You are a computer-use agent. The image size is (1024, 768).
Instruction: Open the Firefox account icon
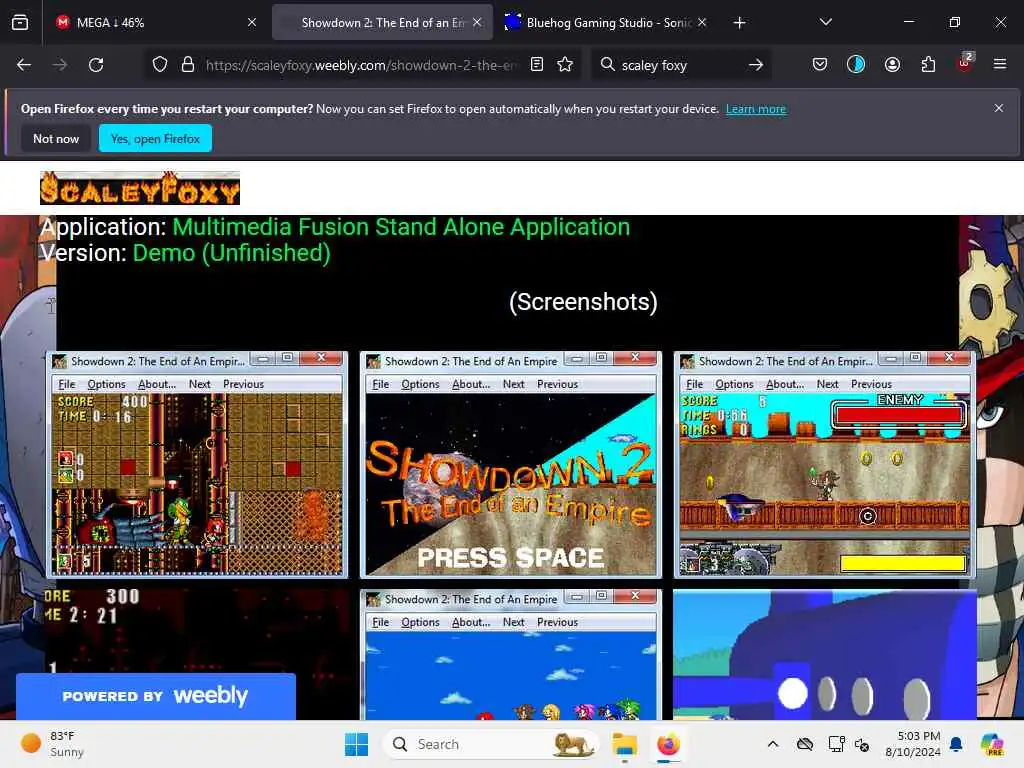click(x=892, y=65)
